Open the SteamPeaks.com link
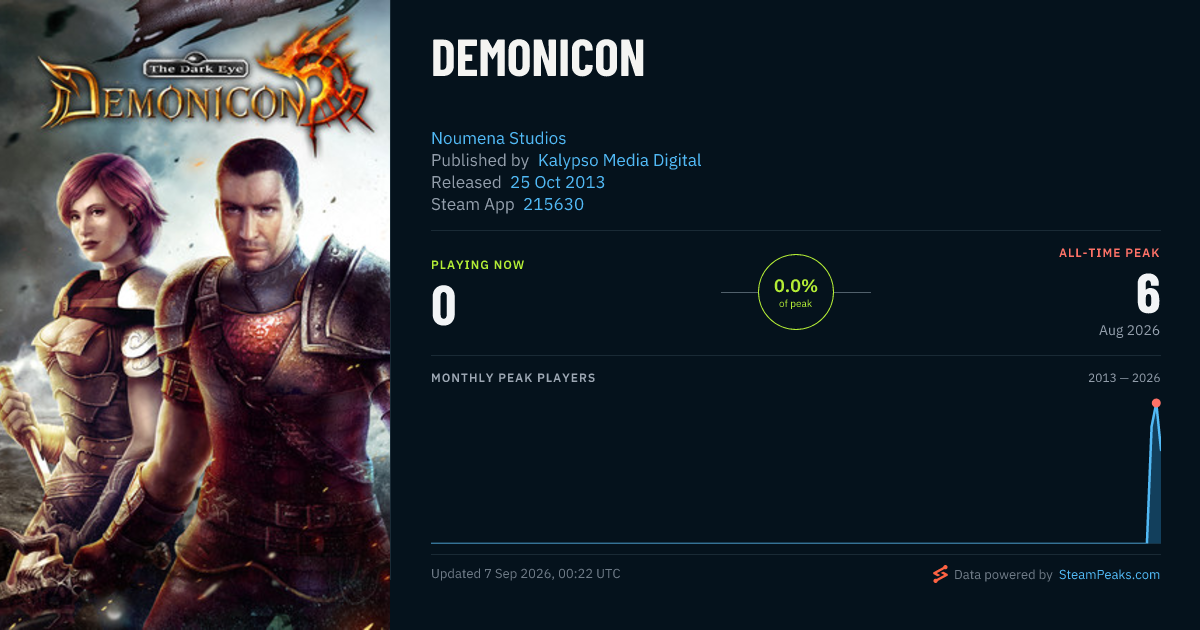 click(x=1109, y=575)
